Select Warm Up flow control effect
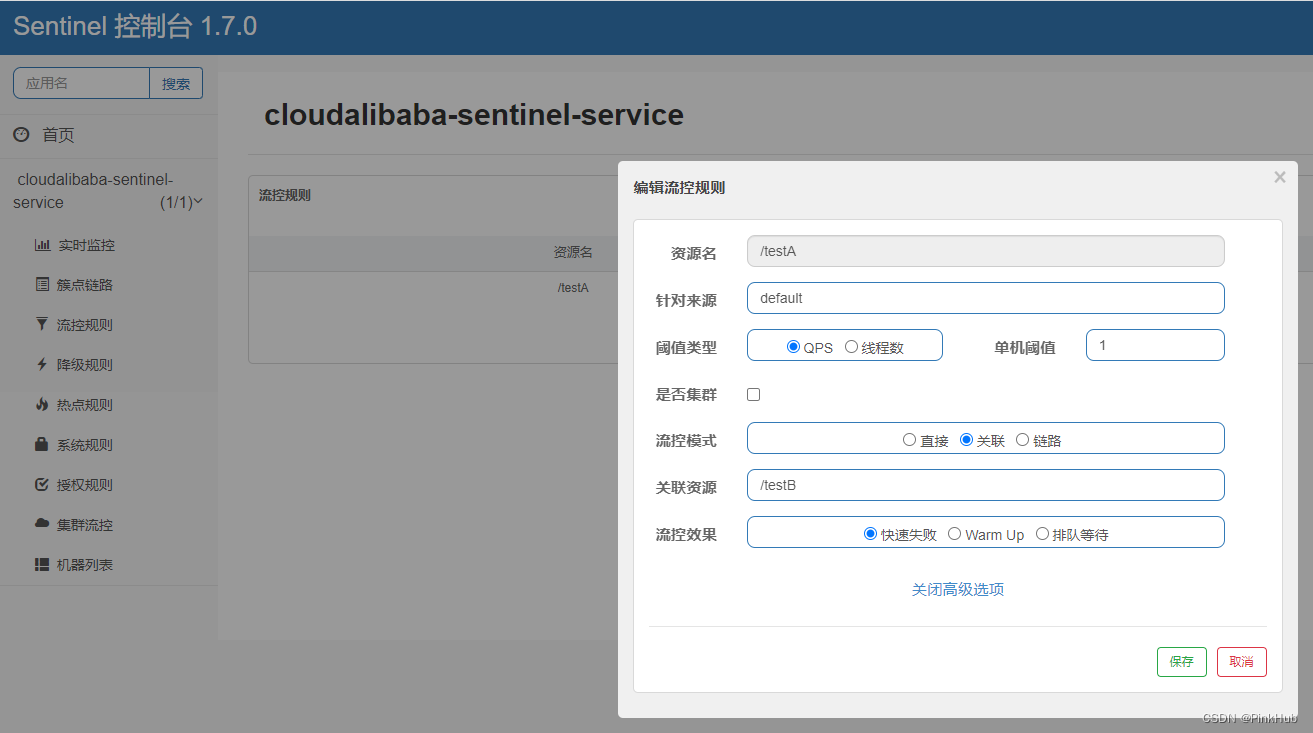 955,534
